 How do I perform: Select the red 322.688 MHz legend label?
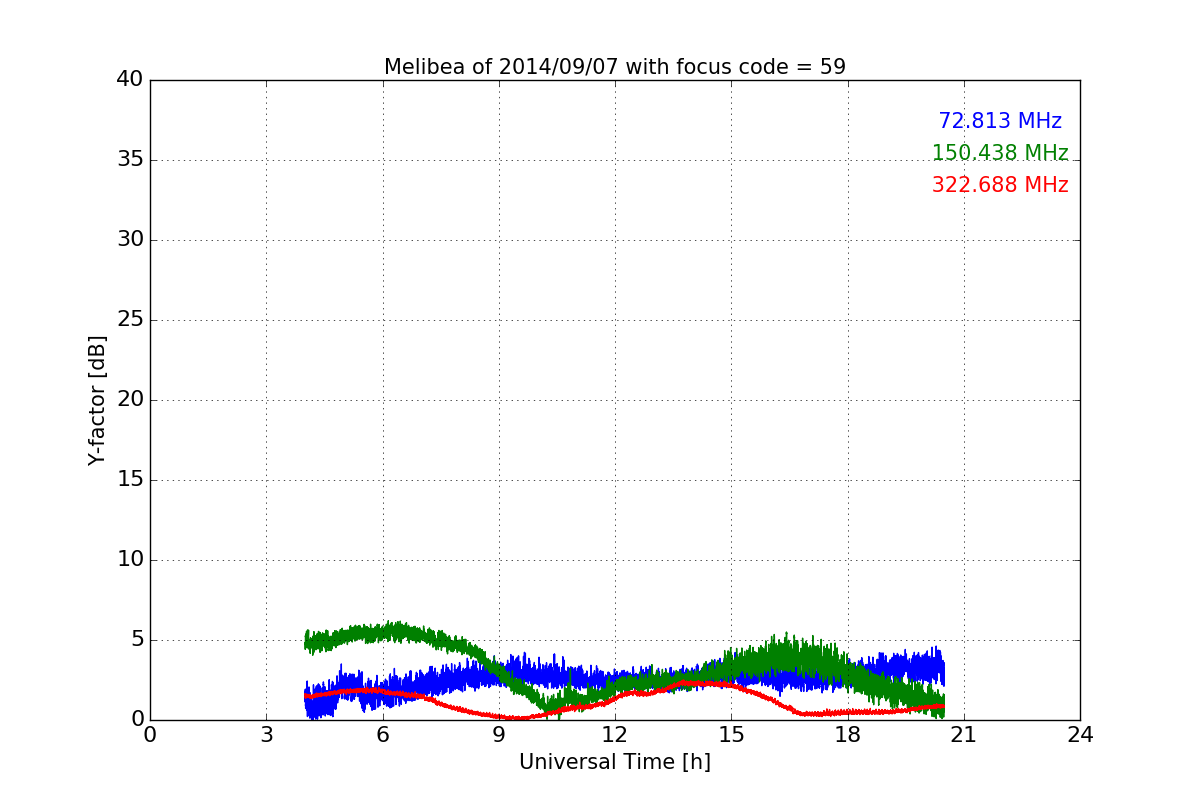1000,185
